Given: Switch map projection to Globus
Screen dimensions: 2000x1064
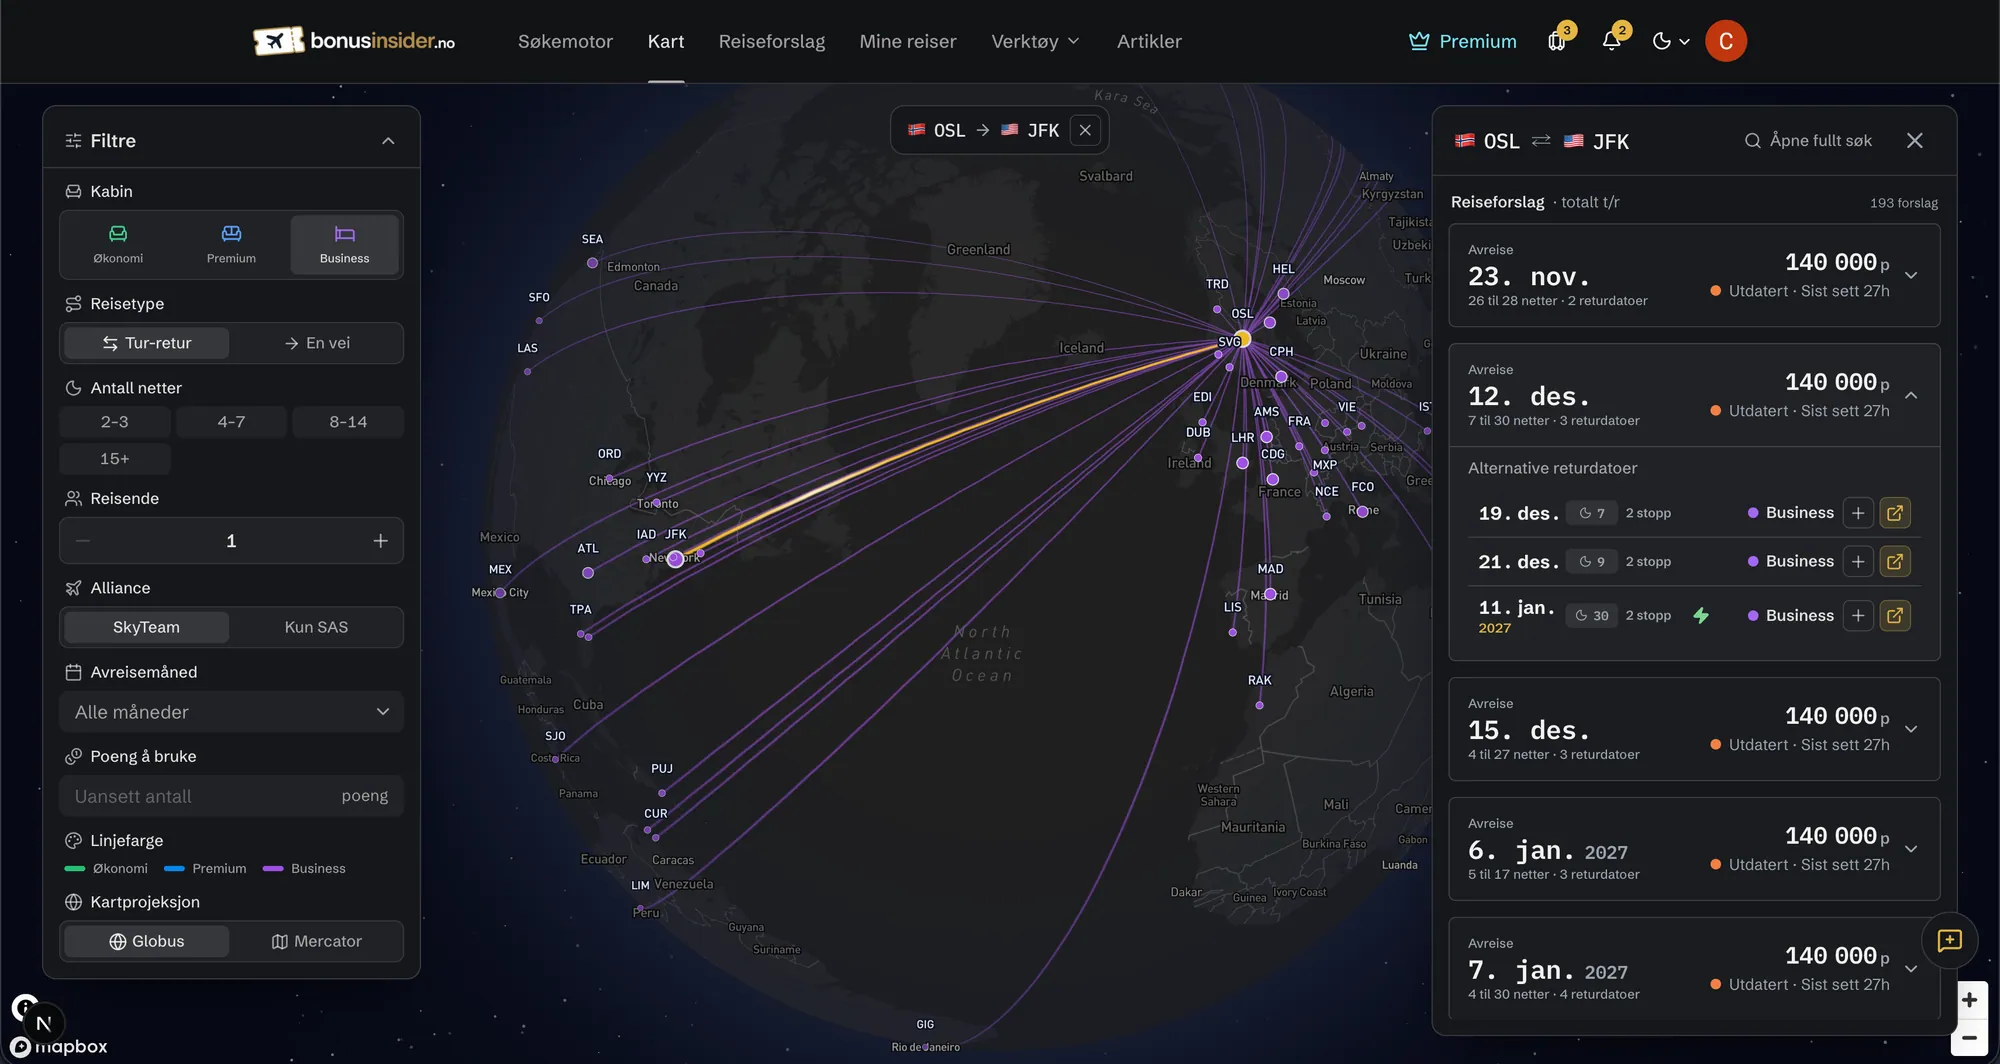Looking at the screenshot, I should (x=147, y=941).
